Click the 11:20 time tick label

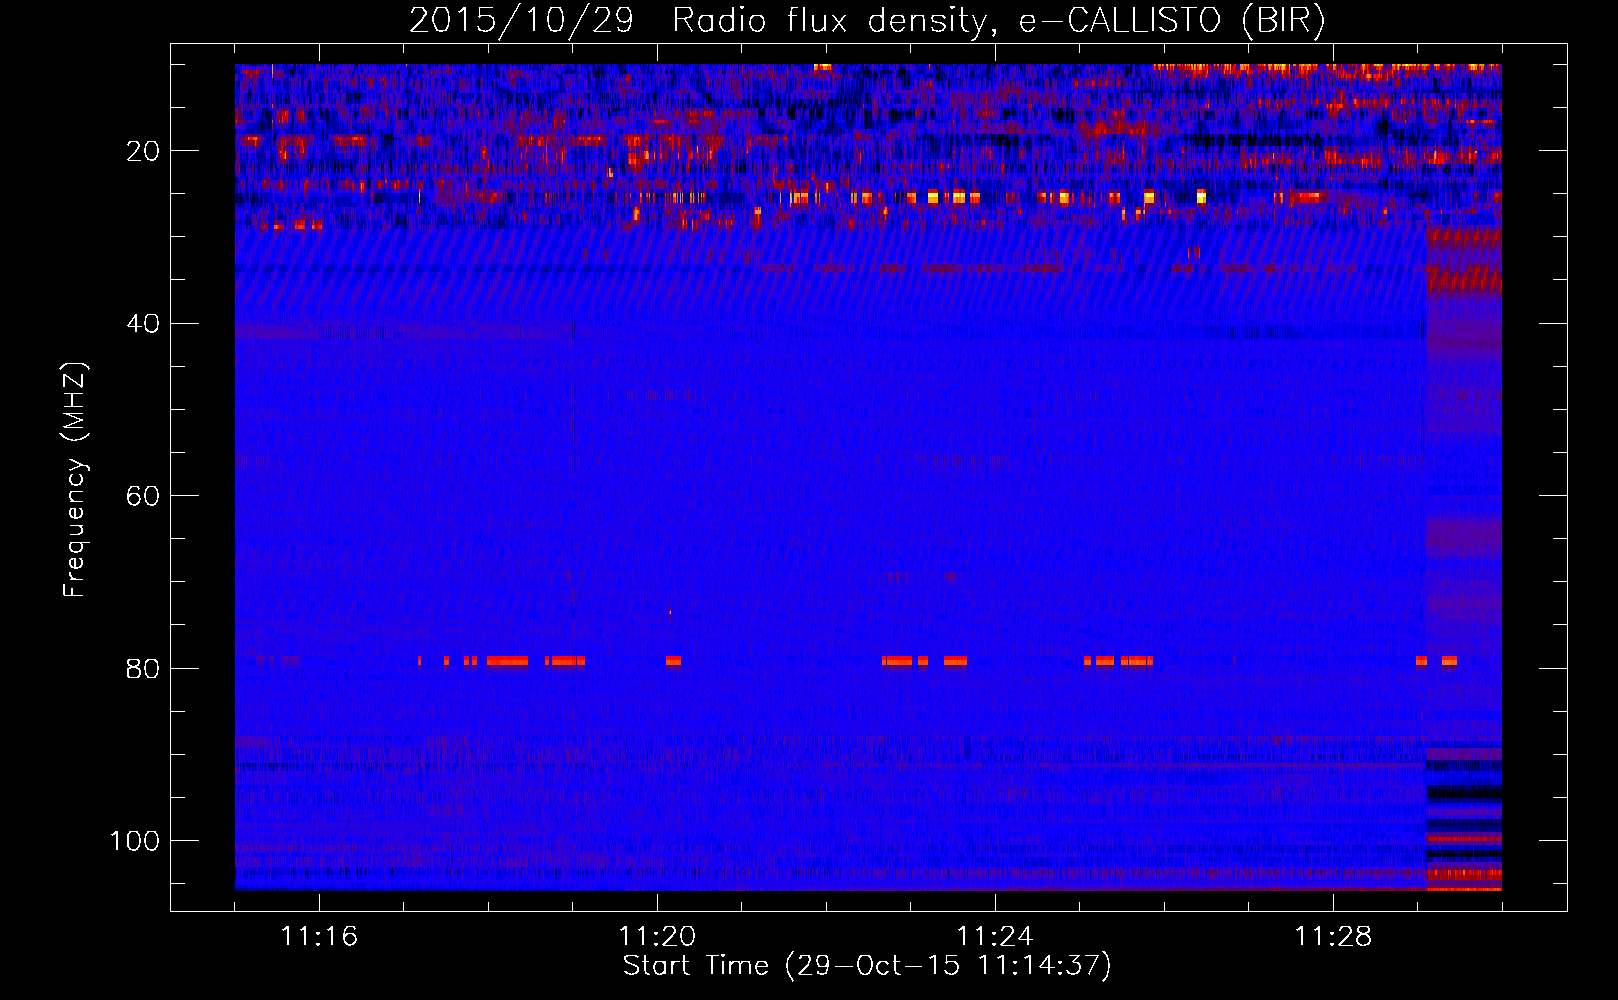(x=657, y=936)
